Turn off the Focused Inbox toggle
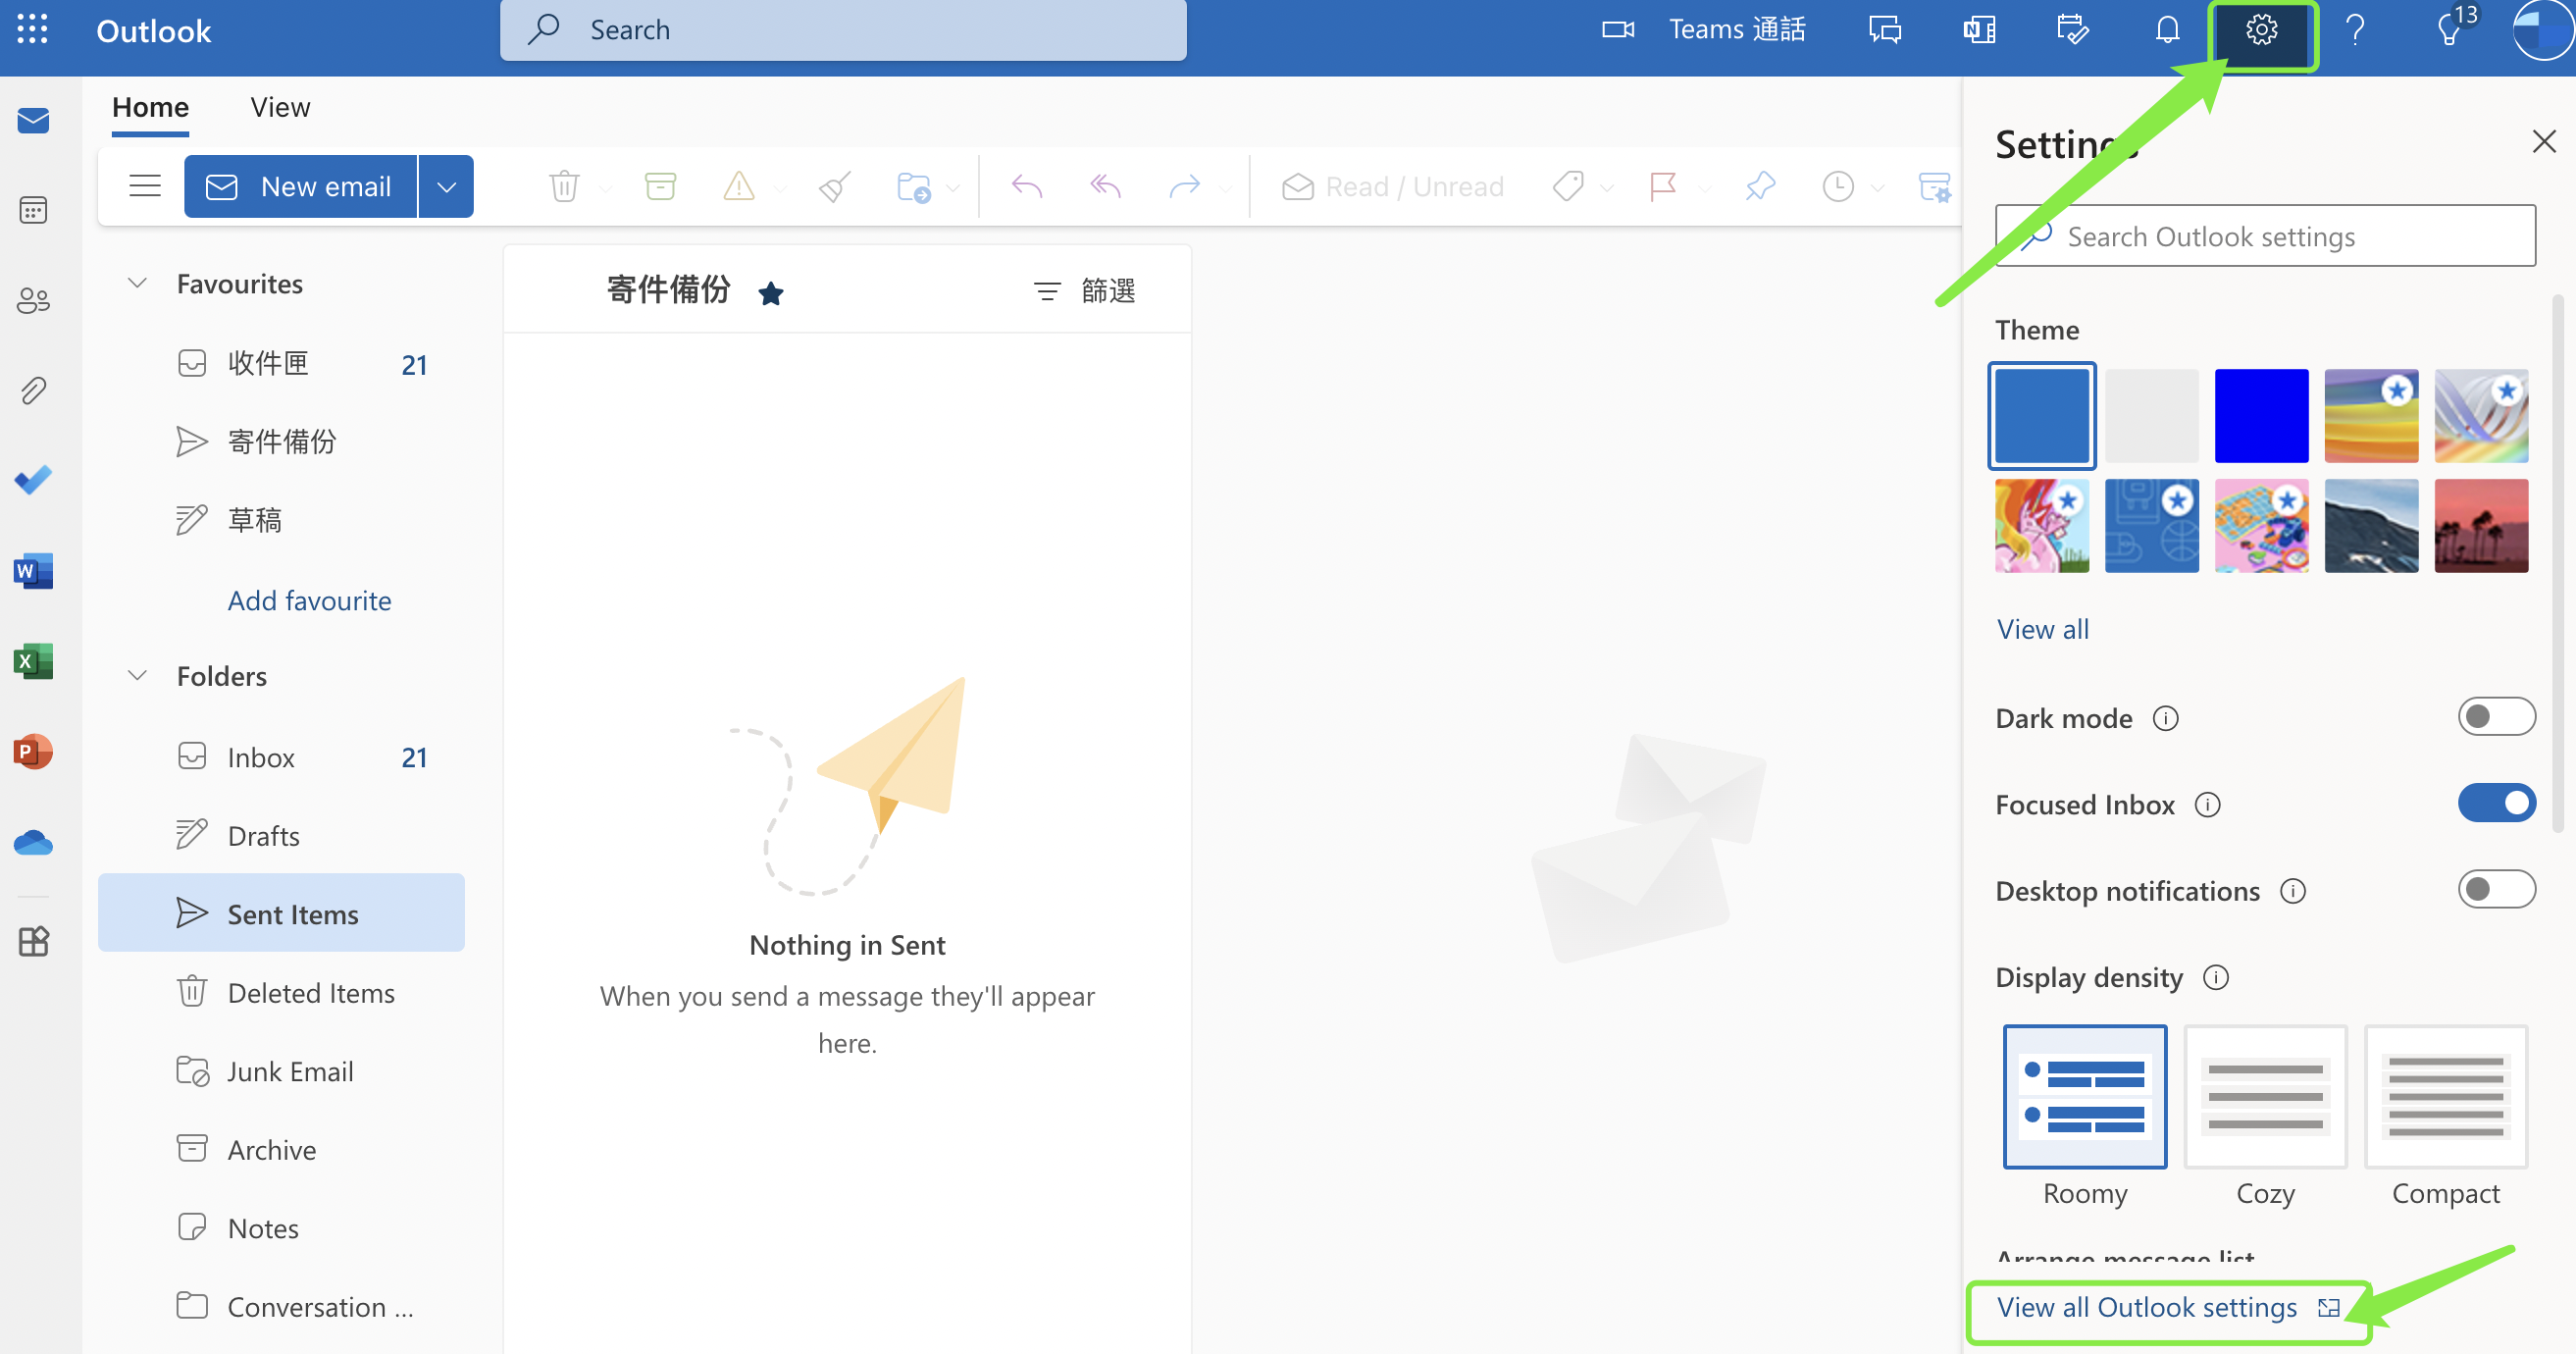 [2495, 803]
